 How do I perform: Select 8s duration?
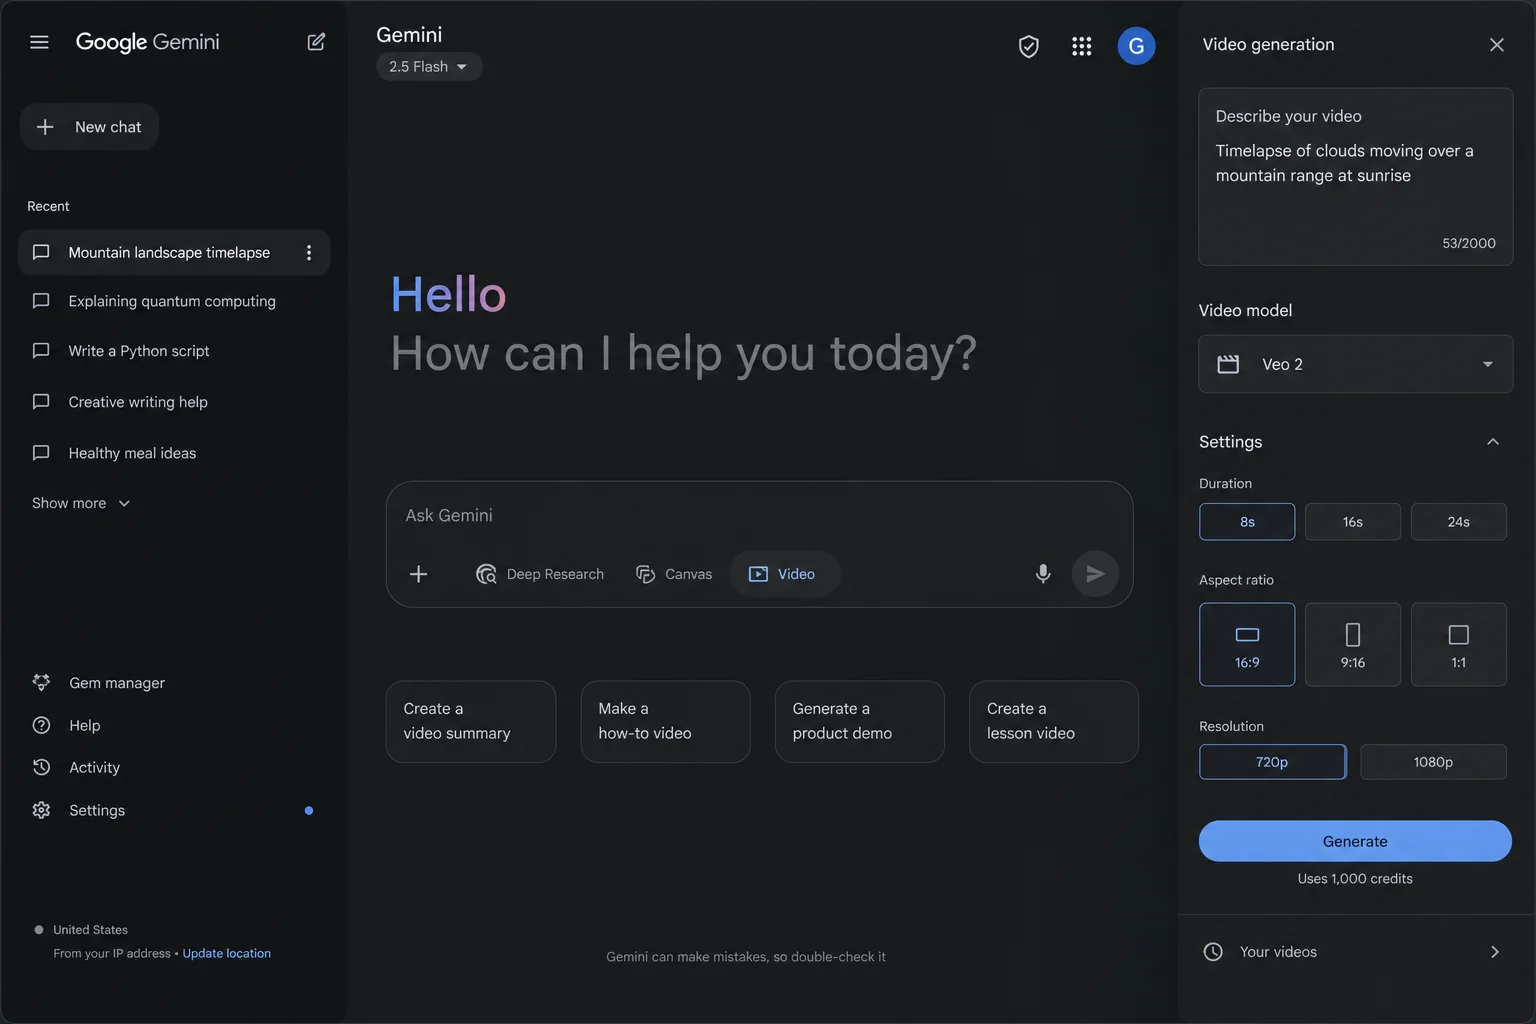1247,522
